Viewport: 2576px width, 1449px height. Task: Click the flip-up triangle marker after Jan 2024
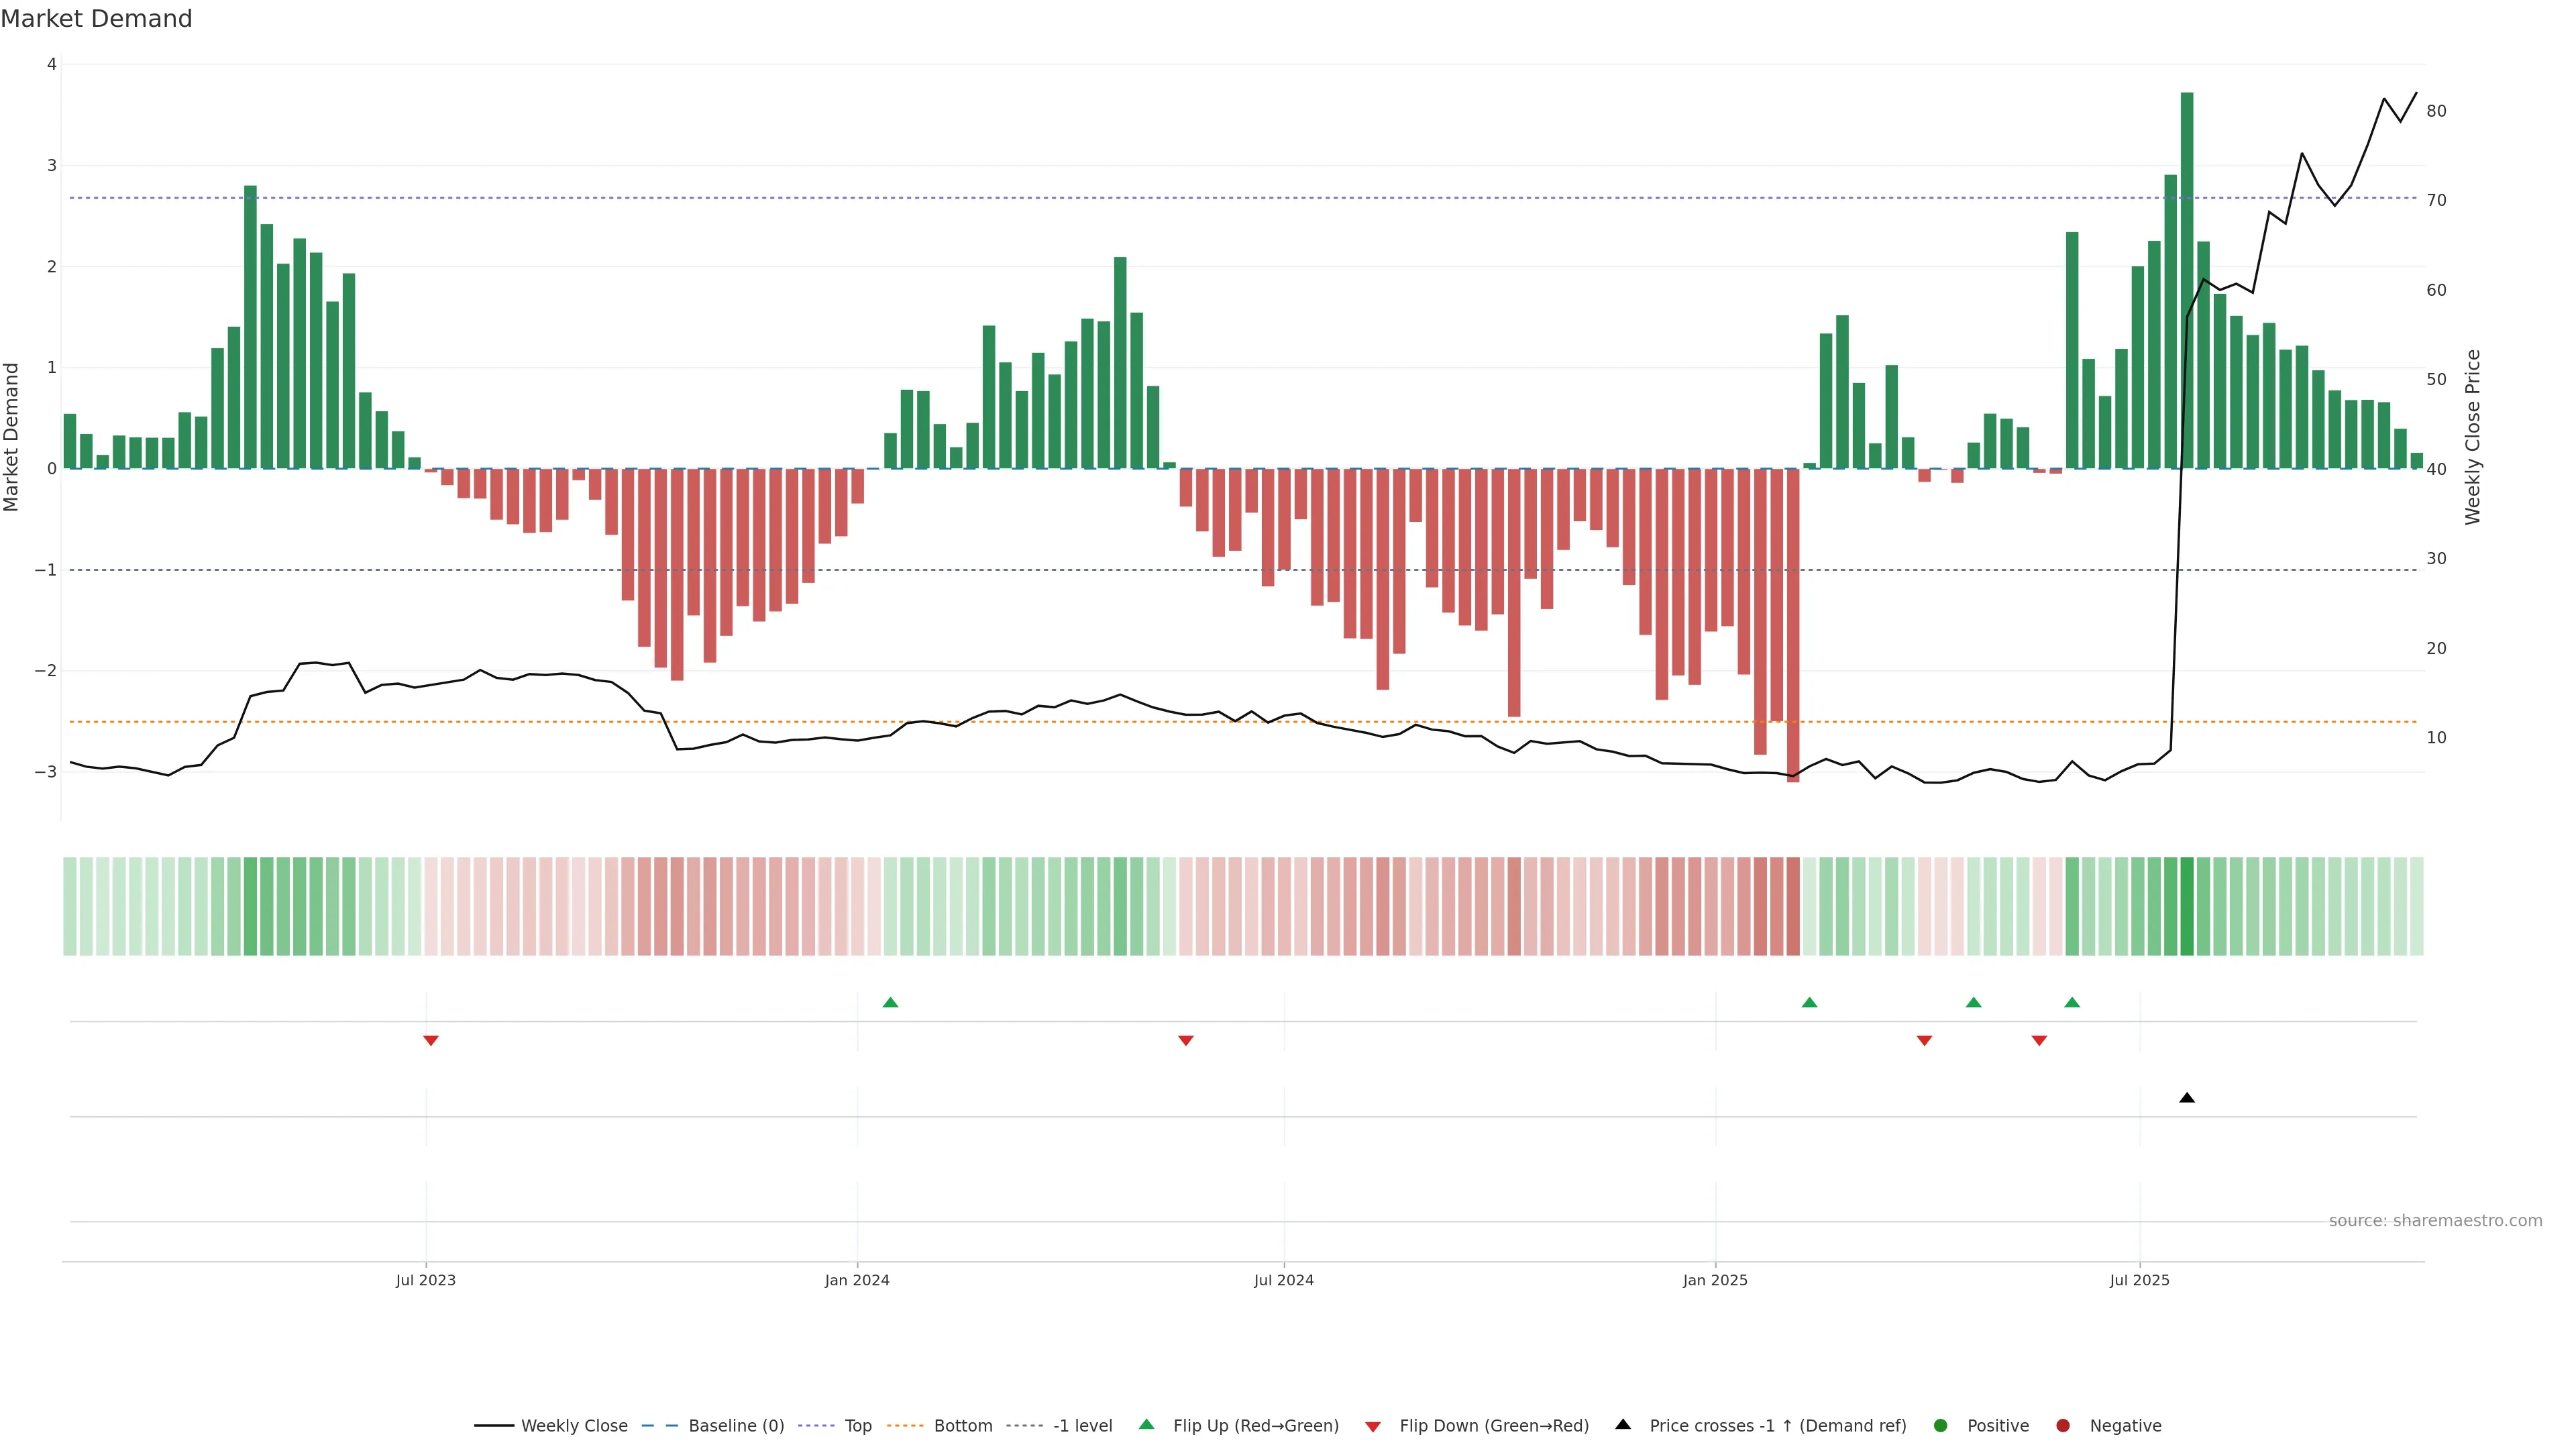coord(890,1002)
